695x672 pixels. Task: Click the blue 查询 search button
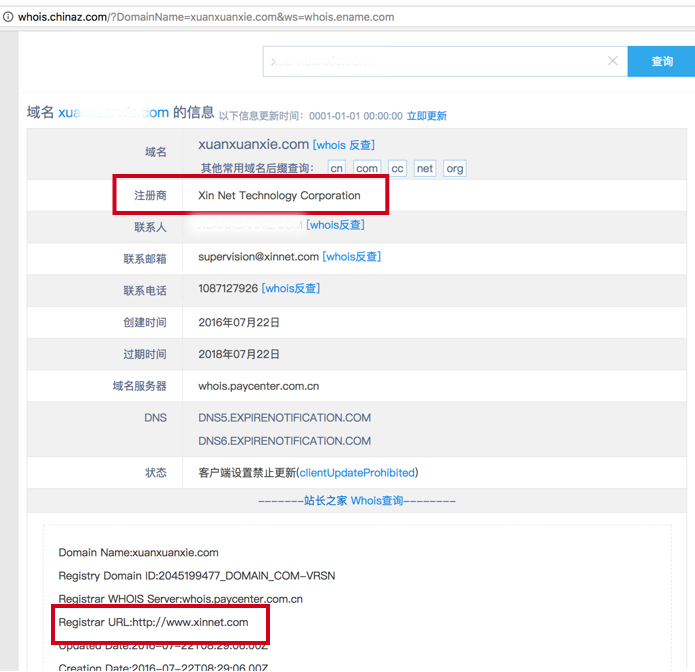[661, 61]
